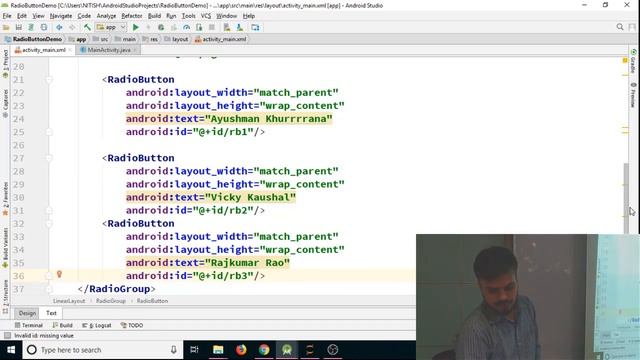
Task: Open the Navigate menu
Action: click(61, 16)
